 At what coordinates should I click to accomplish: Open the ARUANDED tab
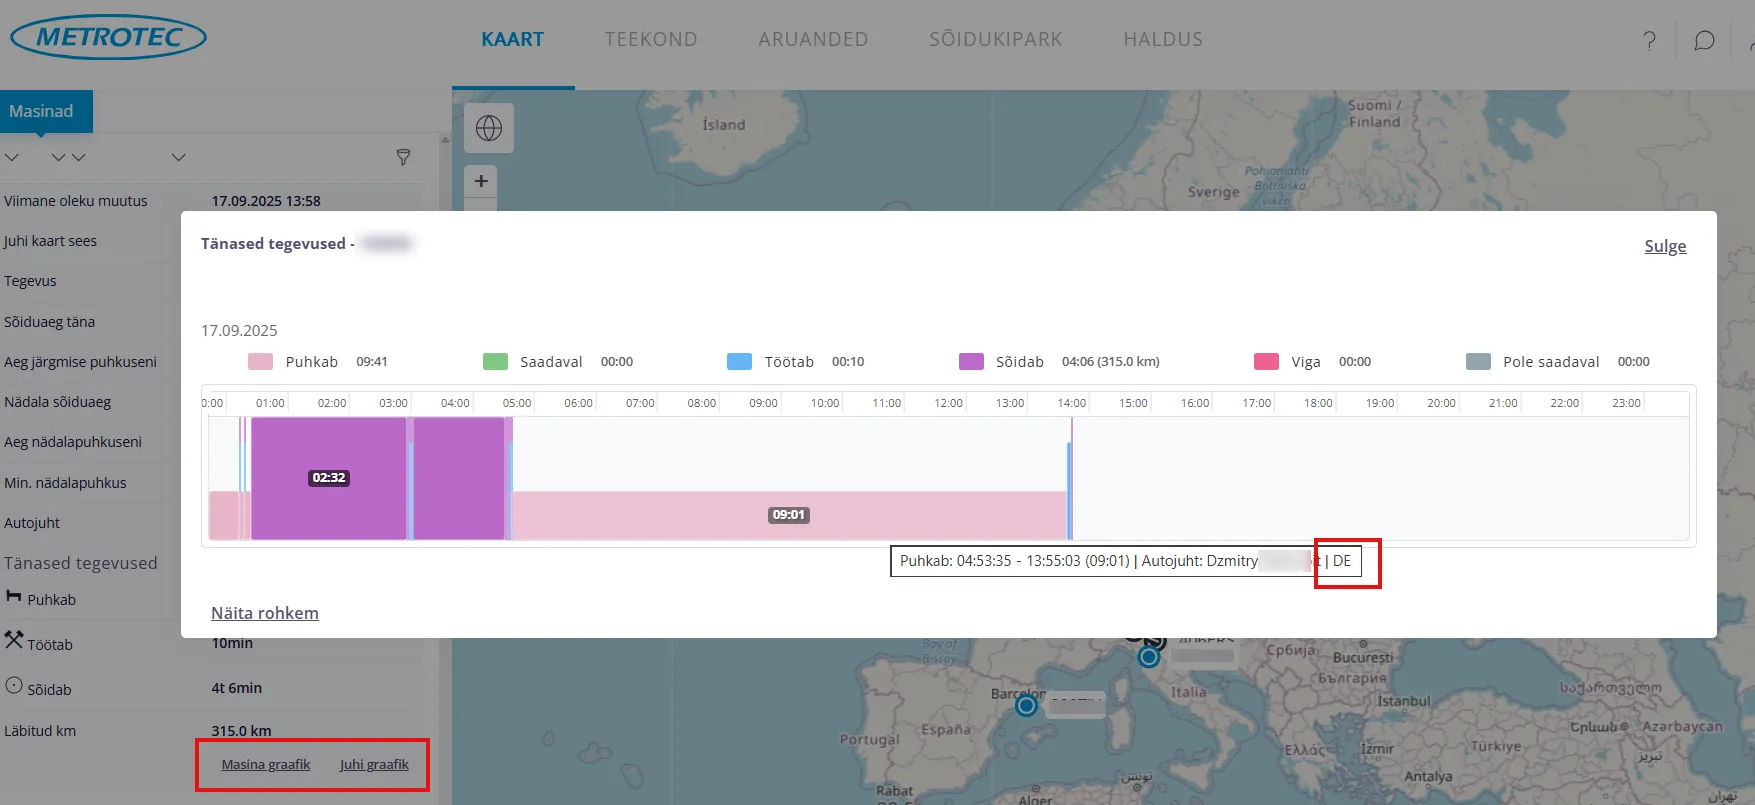pyautogui.click(x=813, y=39)
